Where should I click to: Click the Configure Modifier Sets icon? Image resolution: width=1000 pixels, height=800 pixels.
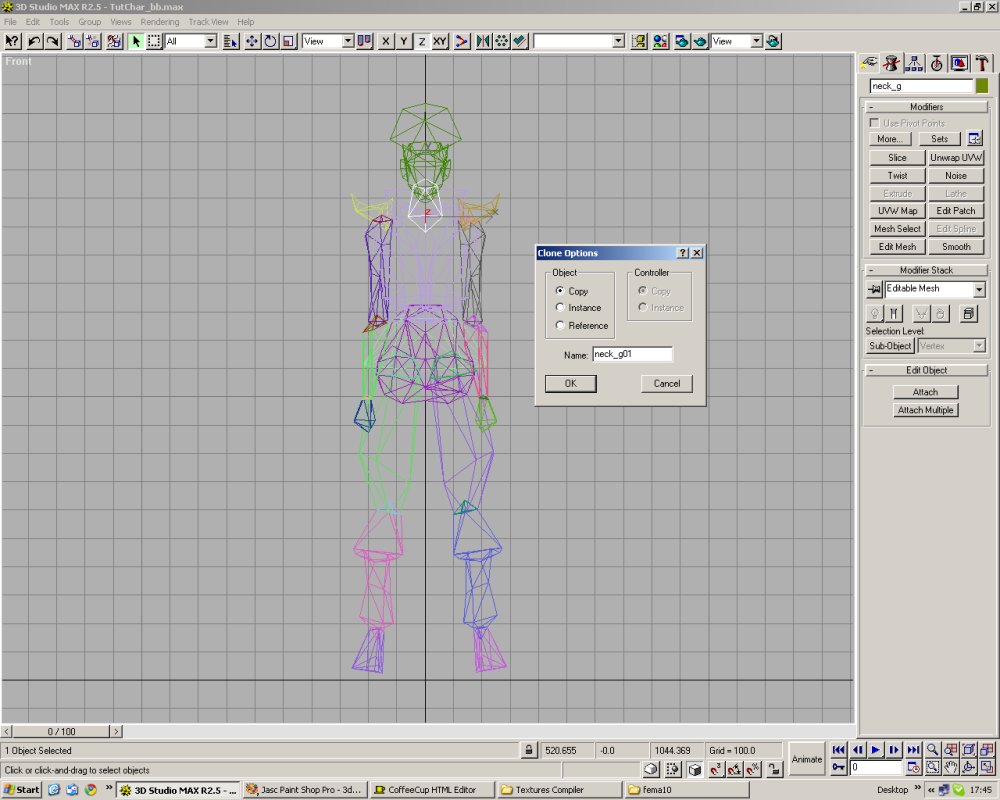974,138
